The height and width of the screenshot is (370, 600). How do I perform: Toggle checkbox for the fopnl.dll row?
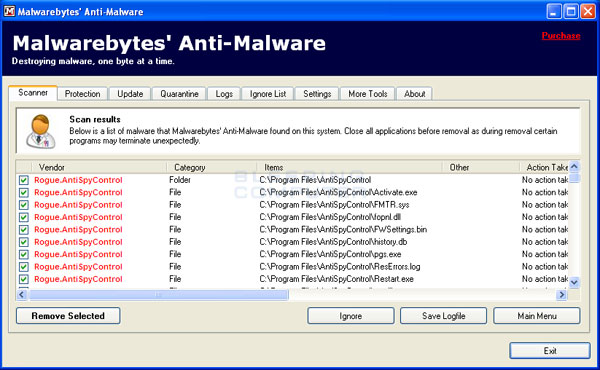pos(24,217)
